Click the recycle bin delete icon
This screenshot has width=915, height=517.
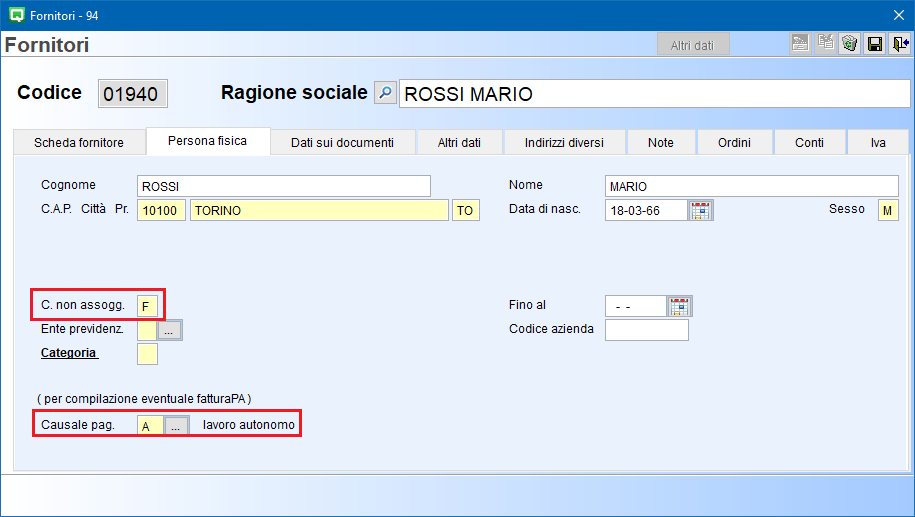(850, 44)
